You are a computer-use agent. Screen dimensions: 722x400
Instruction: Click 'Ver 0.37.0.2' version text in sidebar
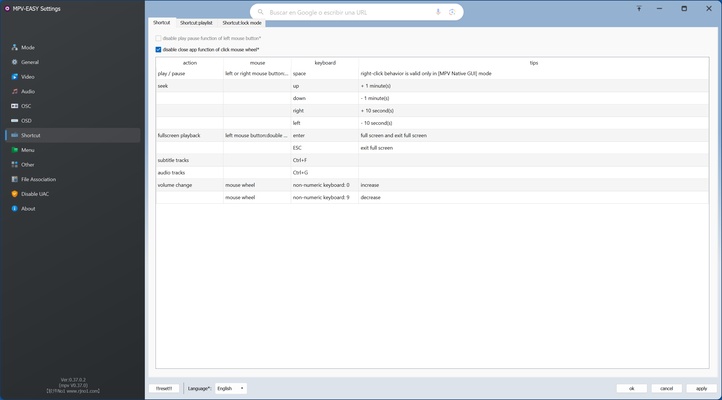coord(73,380)
